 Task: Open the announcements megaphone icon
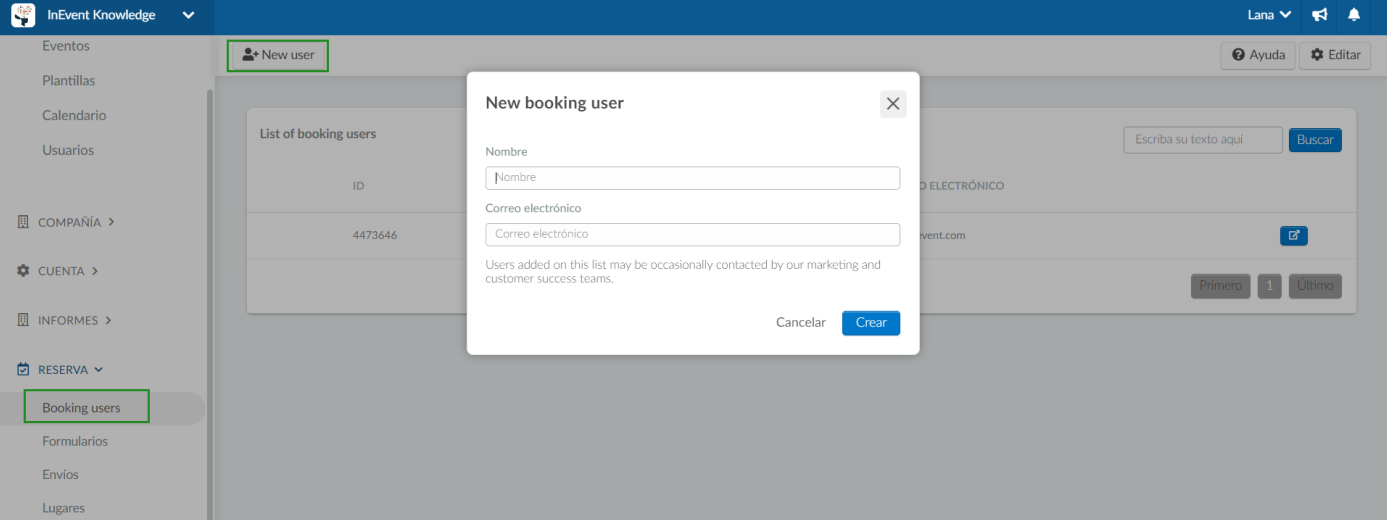(x=1320, y=15)
